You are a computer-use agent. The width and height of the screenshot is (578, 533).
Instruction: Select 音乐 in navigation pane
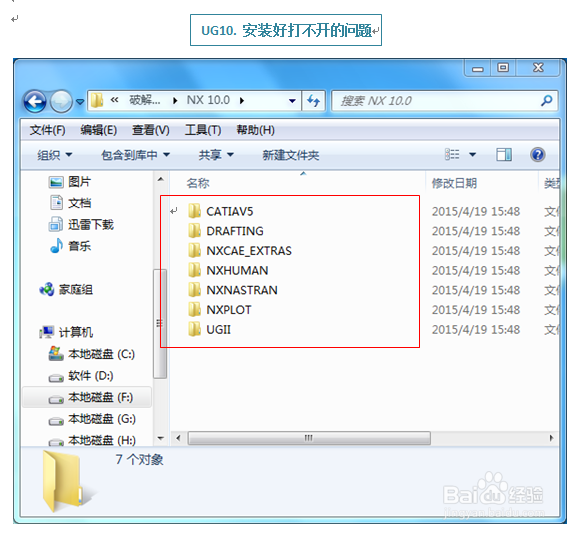point(70,245)
